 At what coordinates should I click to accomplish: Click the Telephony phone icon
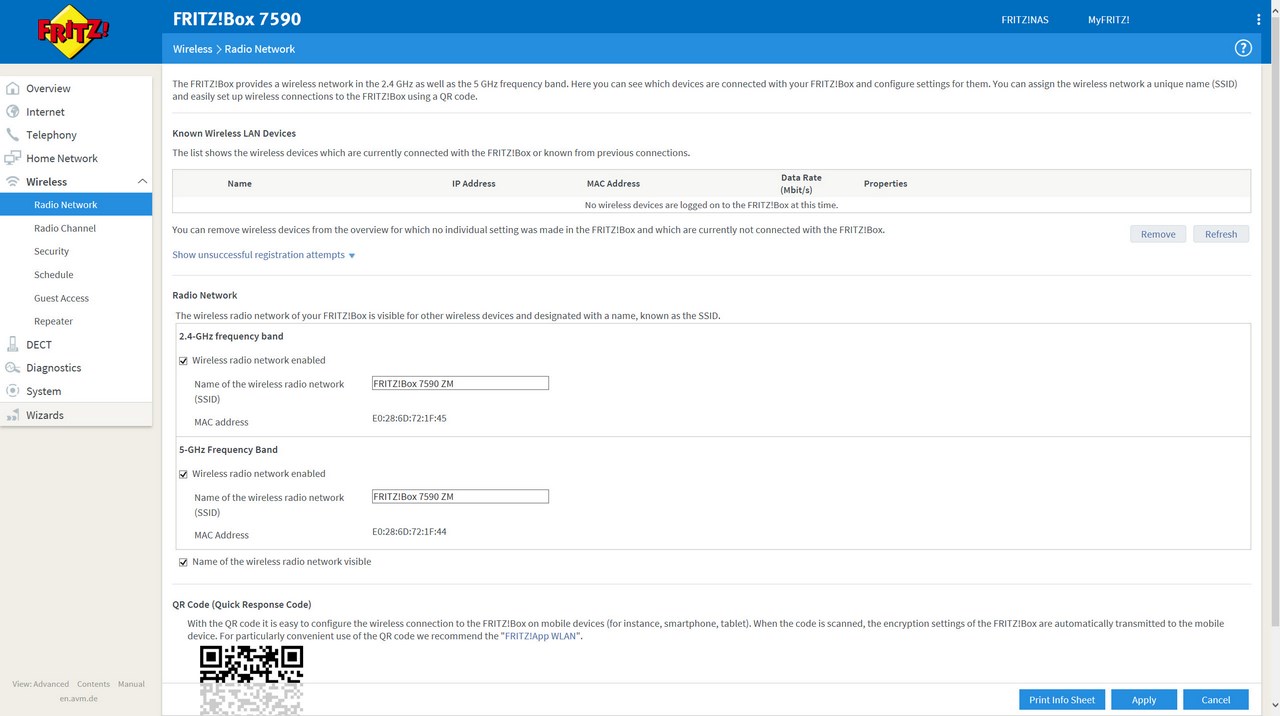[x=13, y=135]
